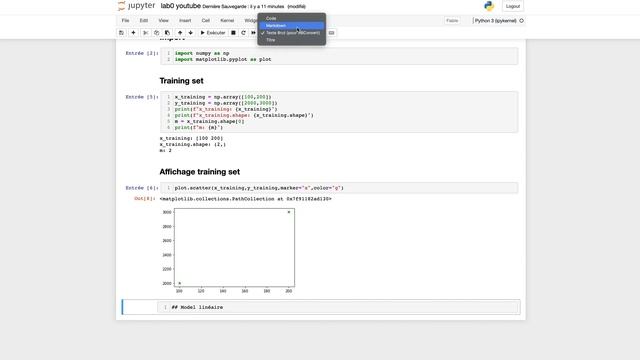
Task: Select the Affichage training set heading
Action: 200,172
